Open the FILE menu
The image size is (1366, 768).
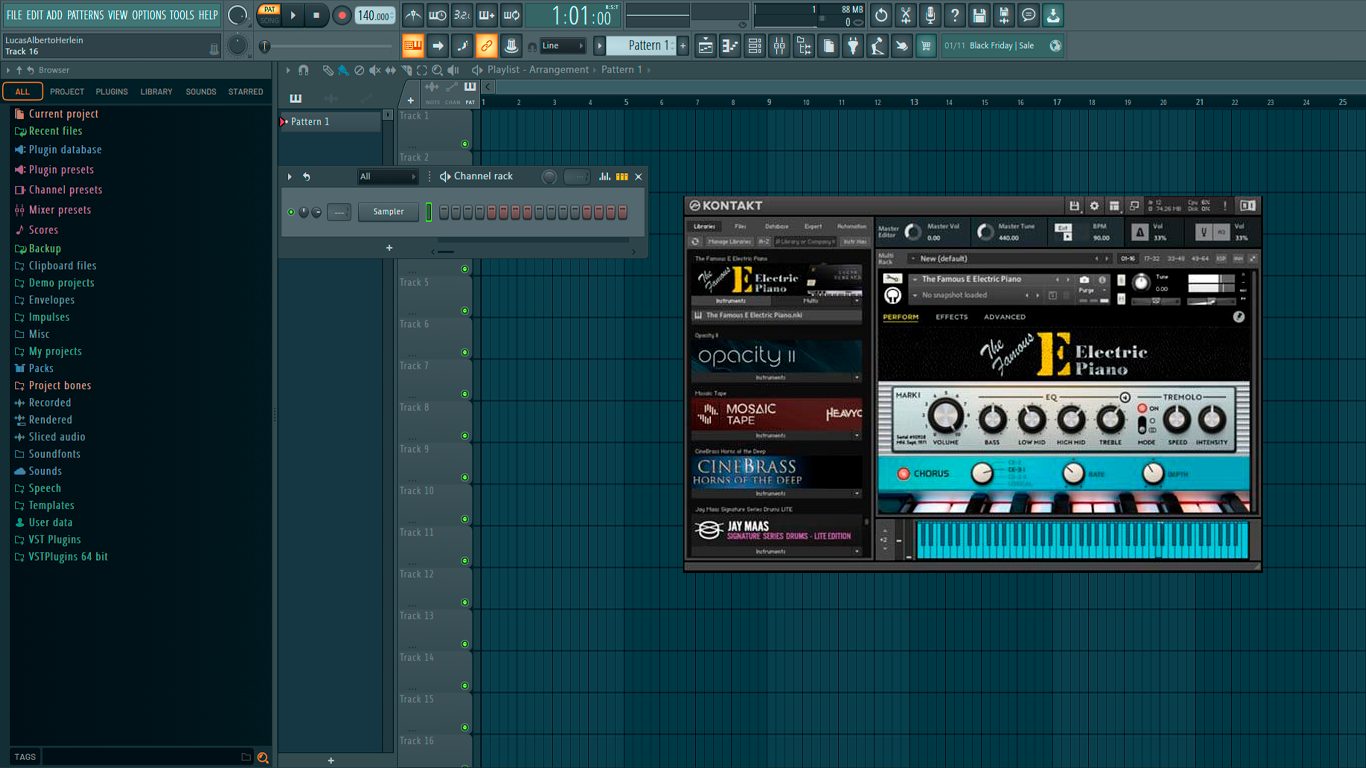(x=14, y=15)
